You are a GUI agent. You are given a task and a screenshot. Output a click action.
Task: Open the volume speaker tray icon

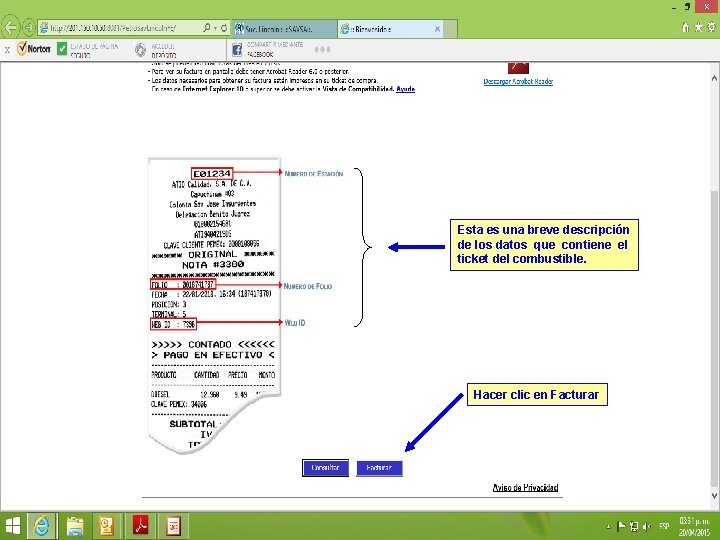tap(647, 526)
